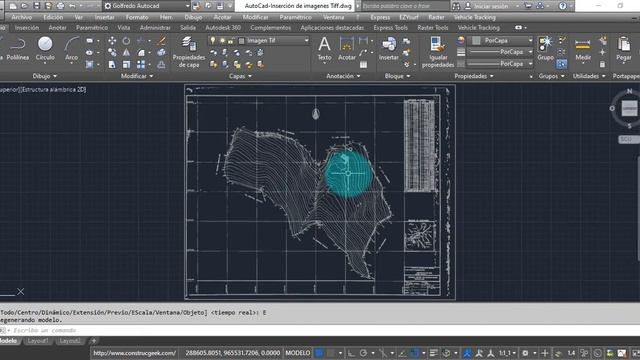The width and height of the screenshot is (640, 360).
Task: Open the PorCapa color dropdown
Action: [530, 40]
